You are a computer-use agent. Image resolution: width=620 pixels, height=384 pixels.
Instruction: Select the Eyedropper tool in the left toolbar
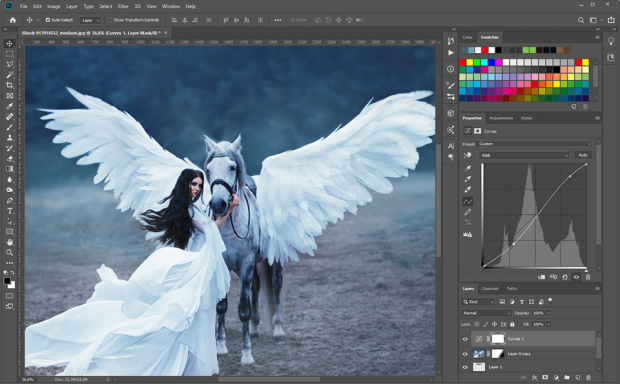(x=9, y=106)
